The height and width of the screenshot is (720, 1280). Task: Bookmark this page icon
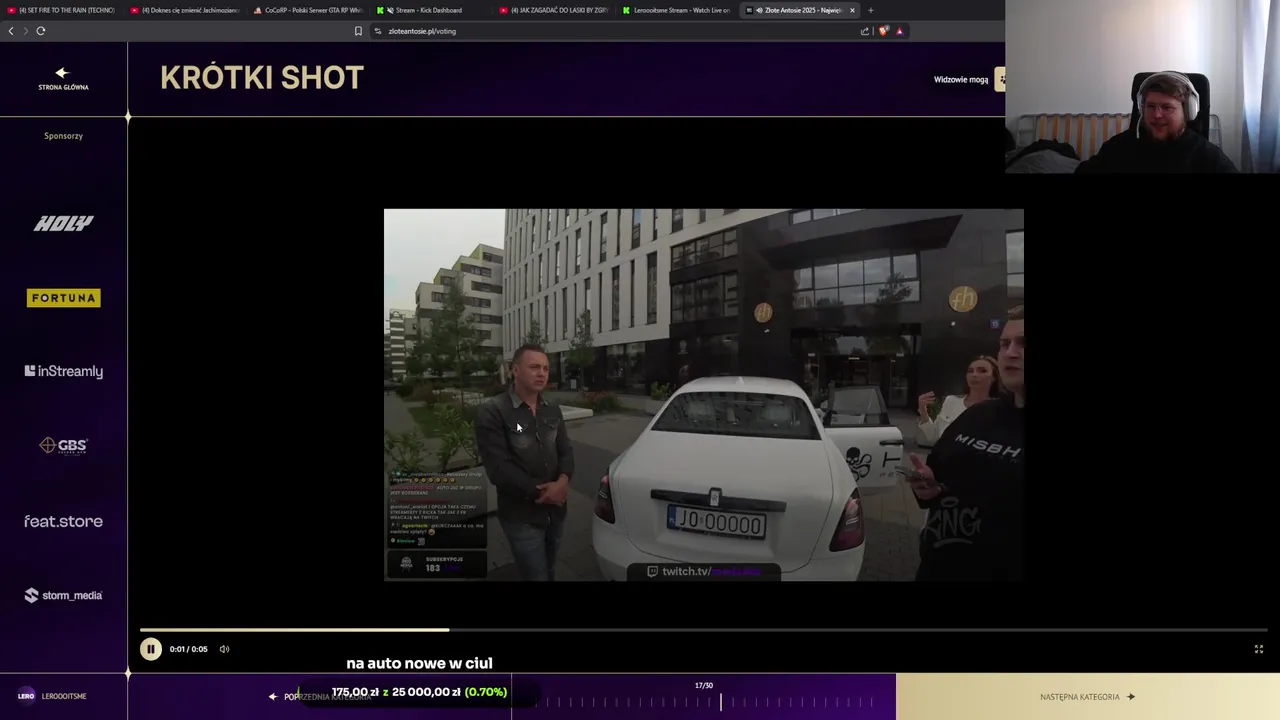point(358,31)
